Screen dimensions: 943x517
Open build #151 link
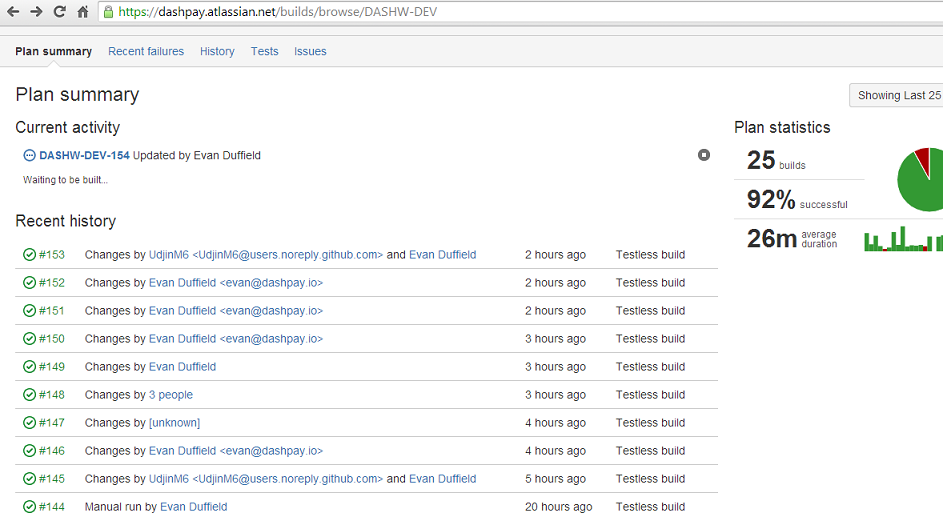(x=52, y=311)
